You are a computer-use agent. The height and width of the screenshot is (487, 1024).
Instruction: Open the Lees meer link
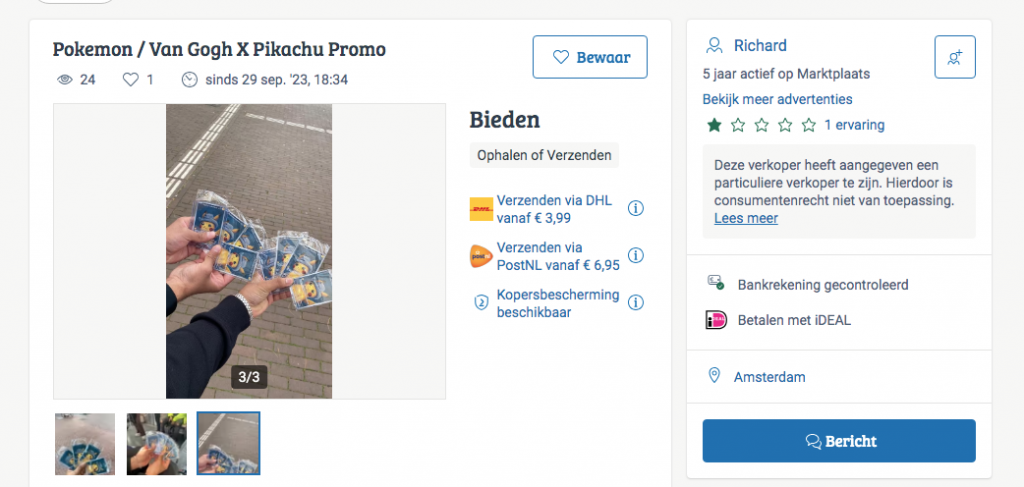click(x=745, y=218)
